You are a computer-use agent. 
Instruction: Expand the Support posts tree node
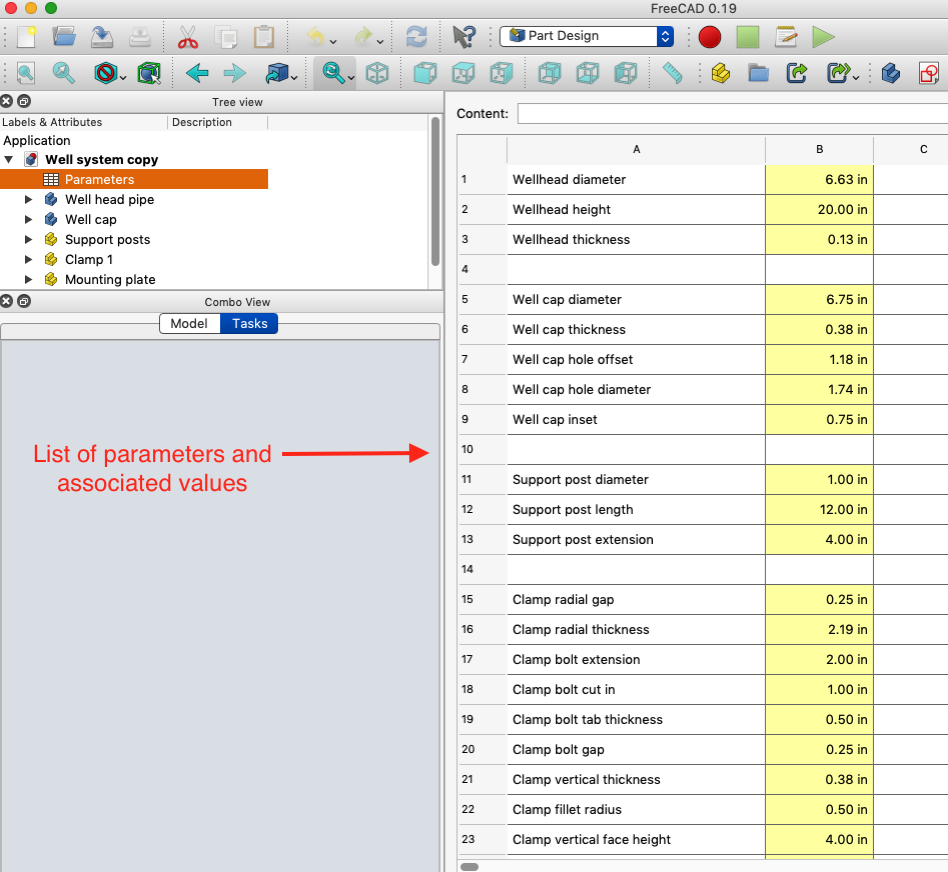(x=29, y=240)
